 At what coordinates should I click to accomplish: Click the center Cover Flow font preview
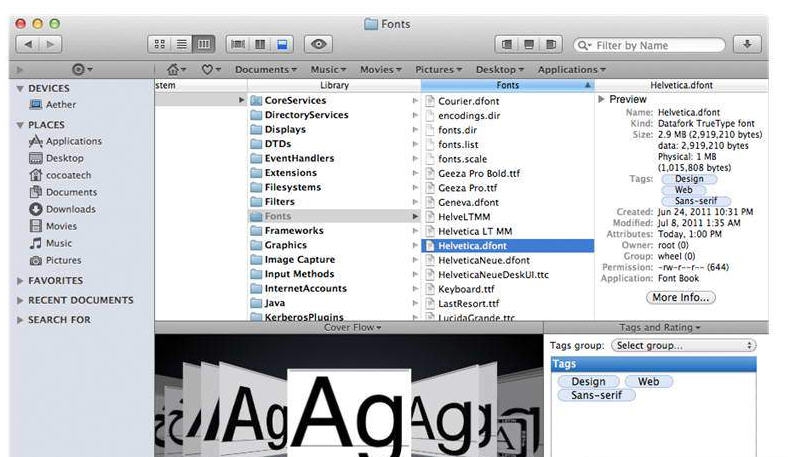point(349,413)
